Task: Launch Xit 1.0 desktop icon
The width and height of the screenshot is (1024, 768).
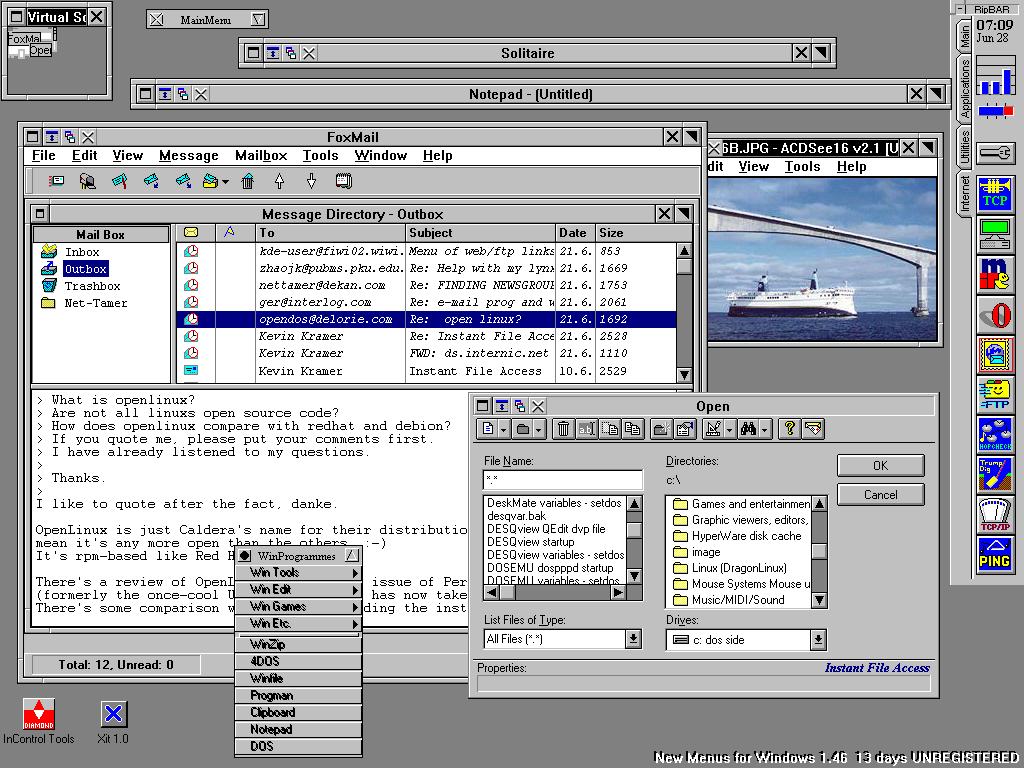Action: tap(113, 715)
